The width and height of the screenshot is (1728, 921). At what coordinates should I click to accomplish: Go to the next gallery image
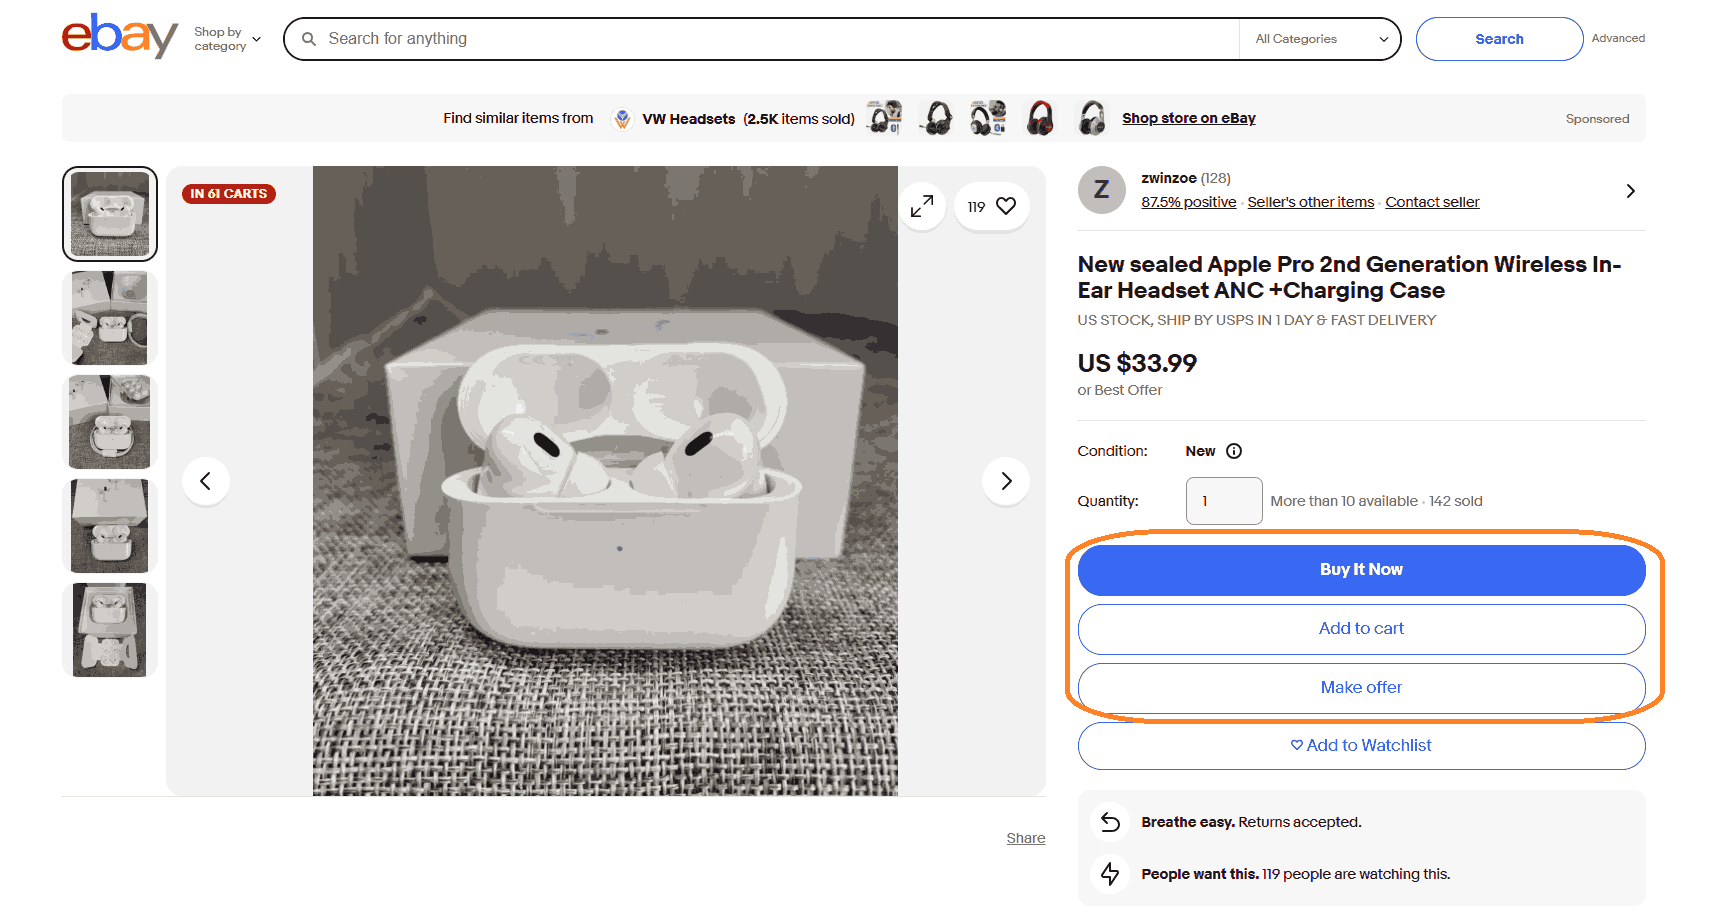(1006, 481)
